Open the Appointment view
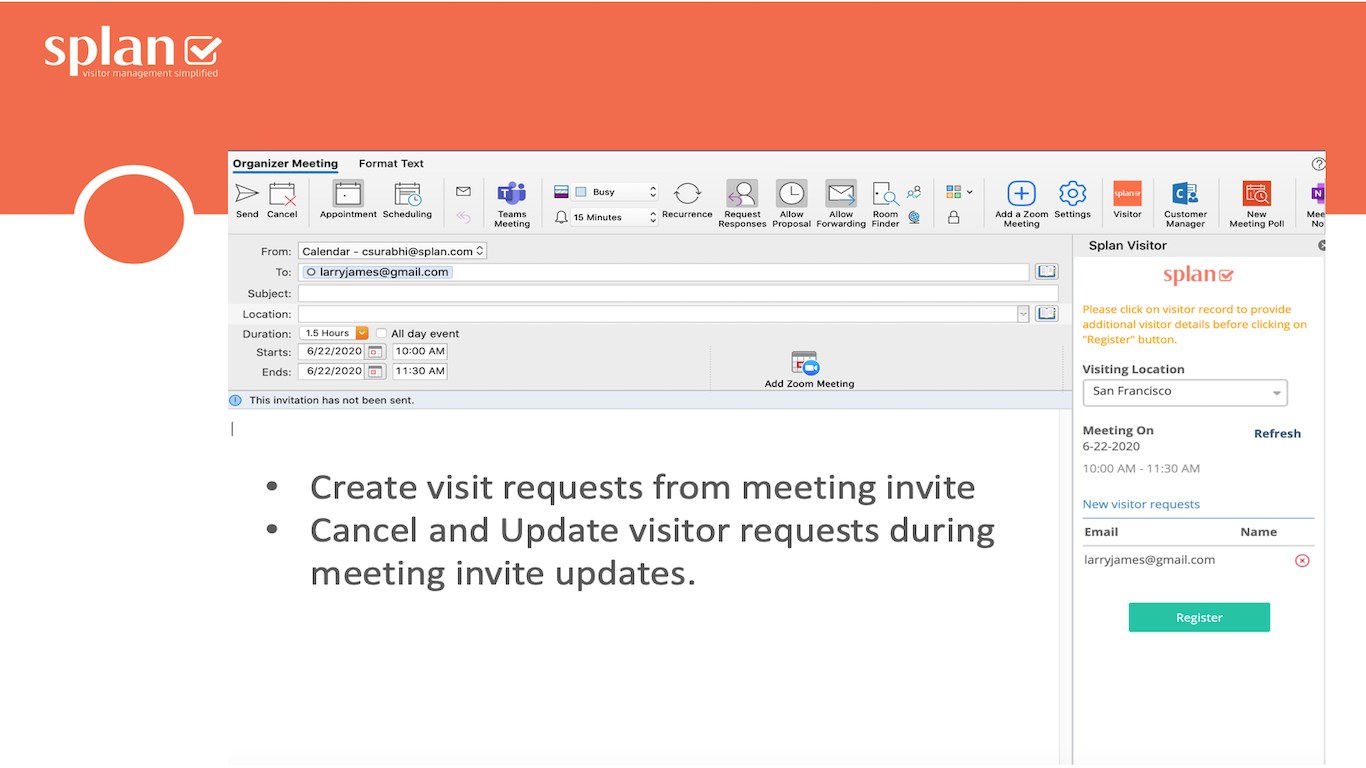This screenshot has width=1366, height=768. tap(348, 200)
